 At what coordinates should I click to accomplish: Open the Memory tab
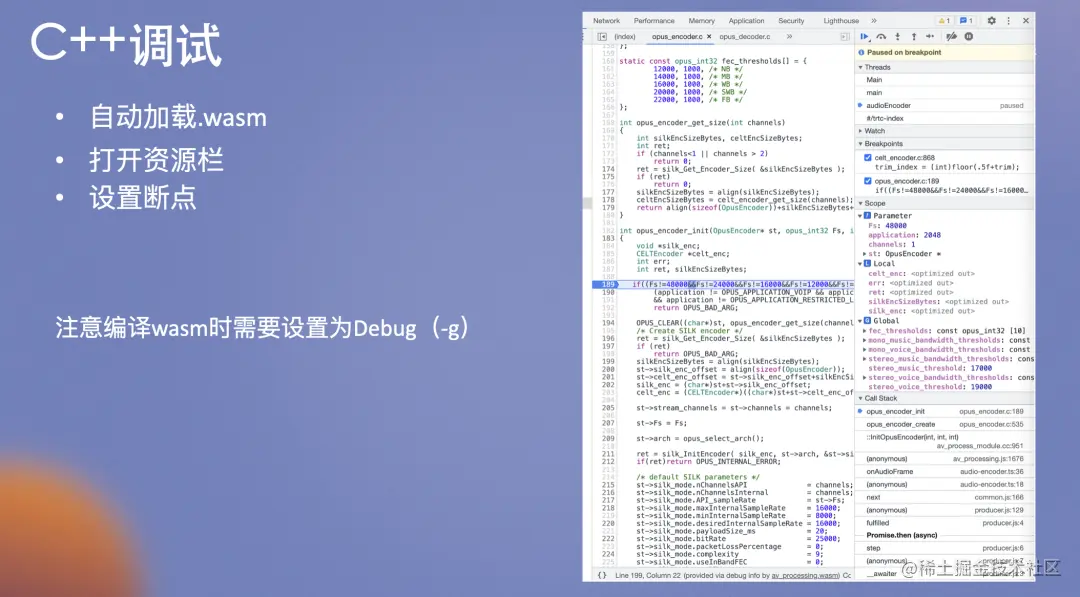(701, 21)
